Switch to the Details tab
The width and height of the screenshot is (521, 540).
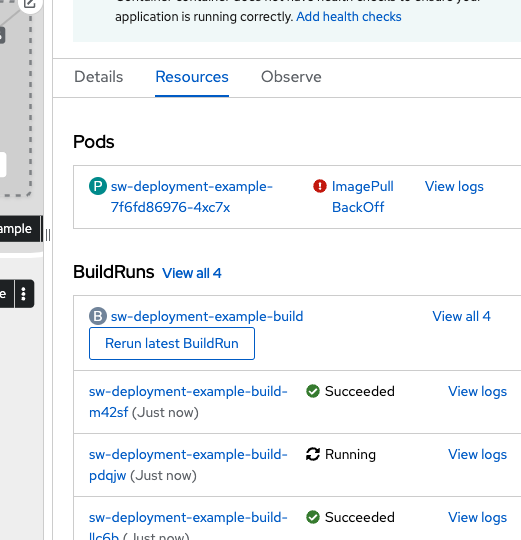pyautogui.click(x=98, y=77)
